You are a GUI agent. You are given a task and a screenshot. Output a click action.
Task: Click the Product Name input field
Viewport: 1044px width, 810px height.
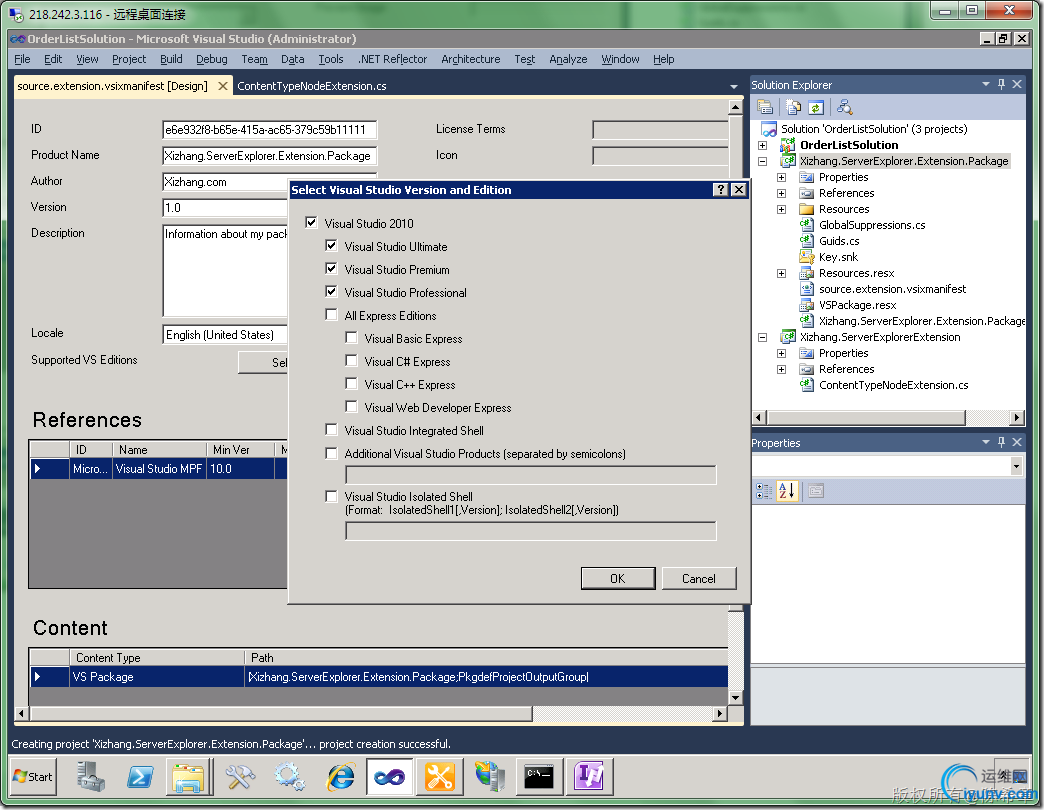pyautogui.click(x=270, y=156)
